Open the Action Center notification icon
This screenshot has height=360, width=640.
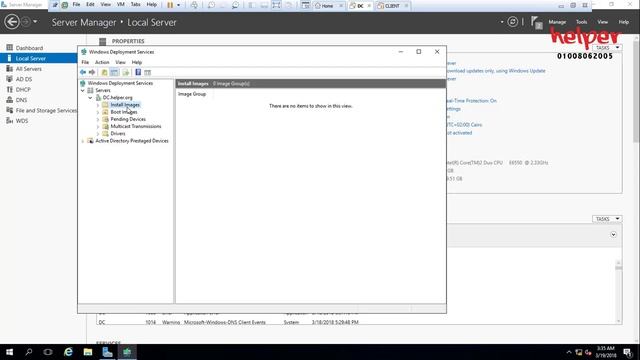pyautogui.click(x=627, y=352)
